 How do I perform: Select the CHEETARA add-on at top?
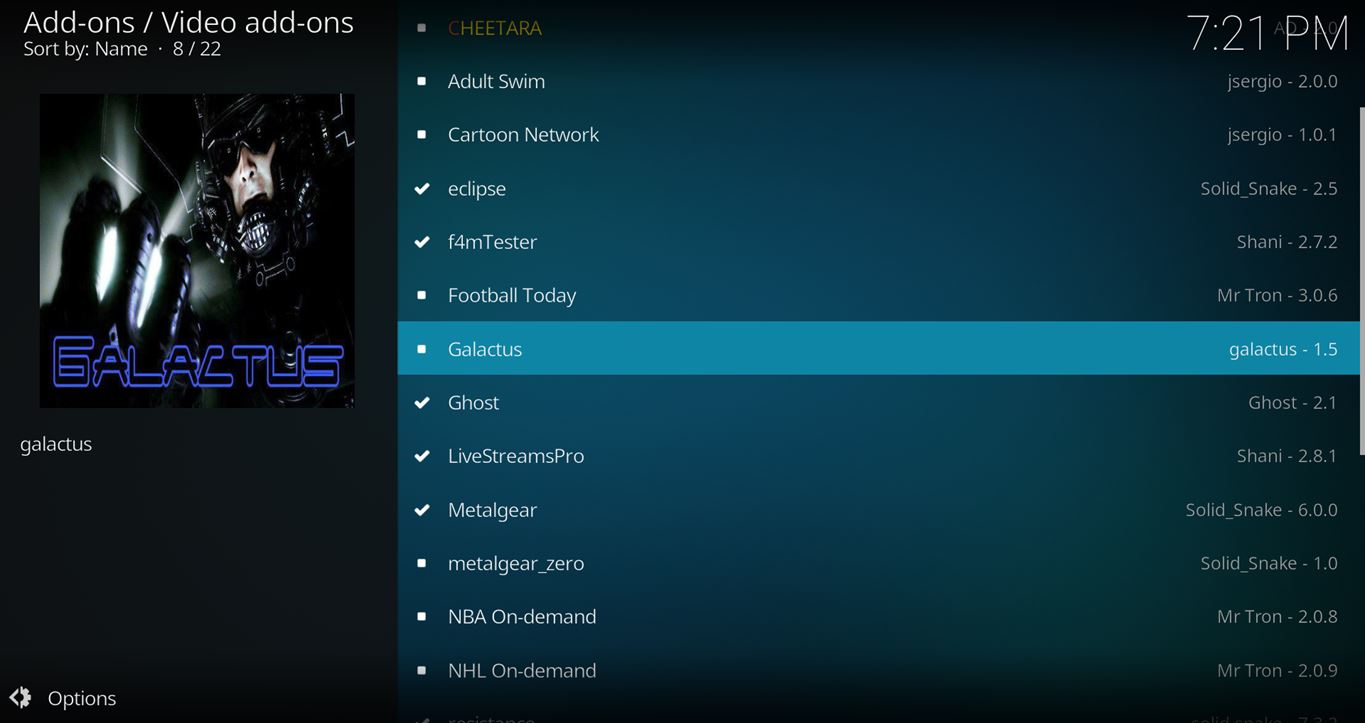click(495, 28)
